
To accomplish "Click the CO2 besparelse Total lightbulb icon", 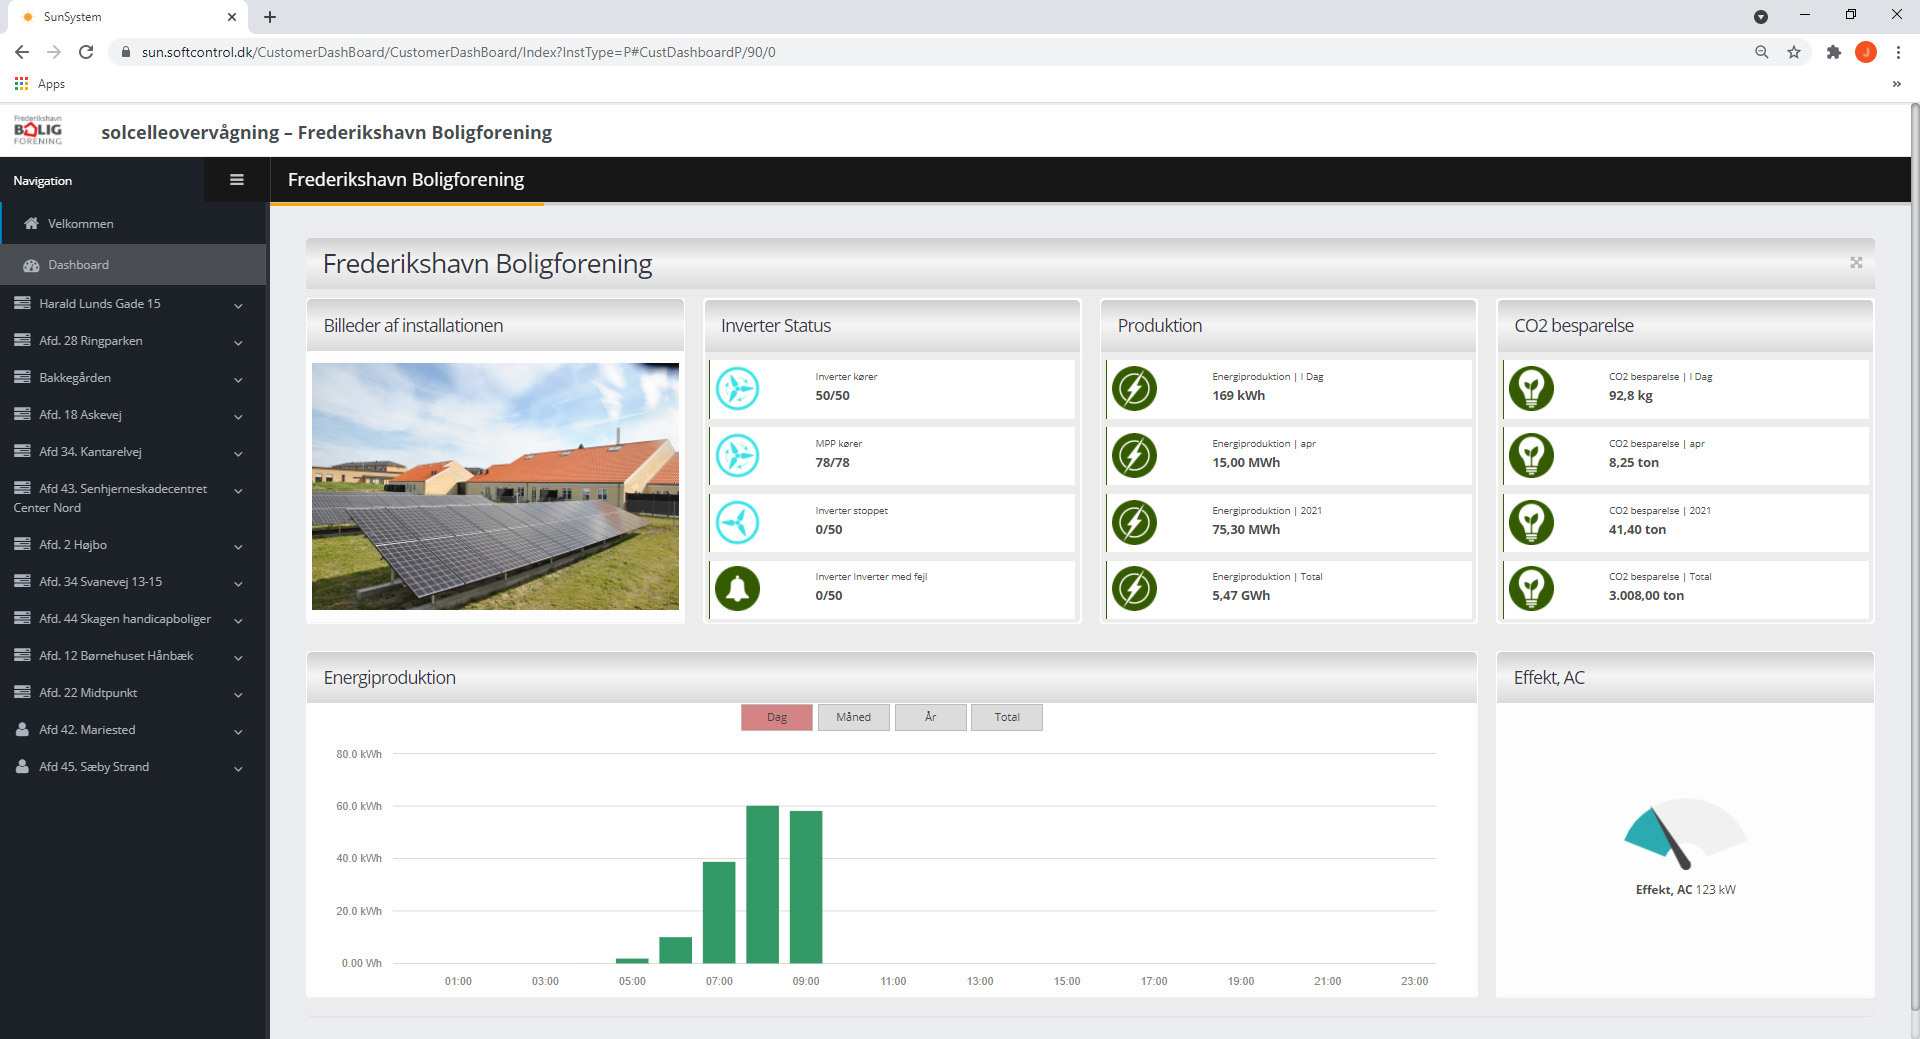I will [1531, 588].
